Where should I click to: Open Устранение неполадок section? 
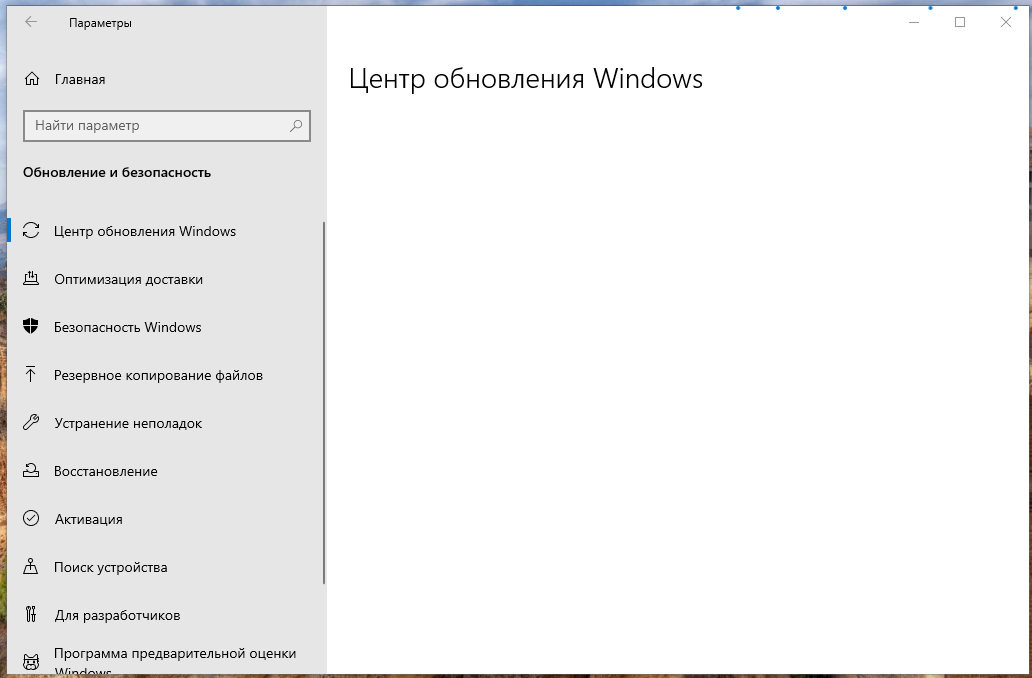(128, 423)
